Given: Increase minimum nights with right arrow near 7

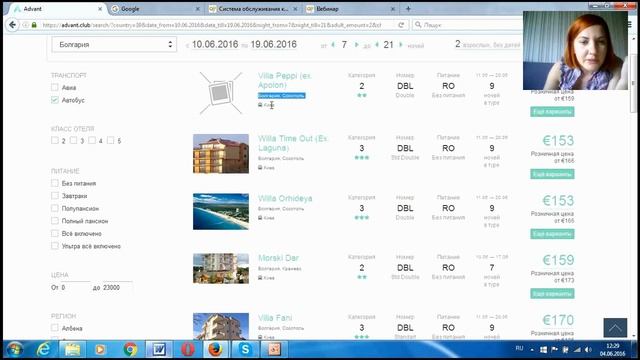Looking at the screenshot, I should click(x=356, y=44).
